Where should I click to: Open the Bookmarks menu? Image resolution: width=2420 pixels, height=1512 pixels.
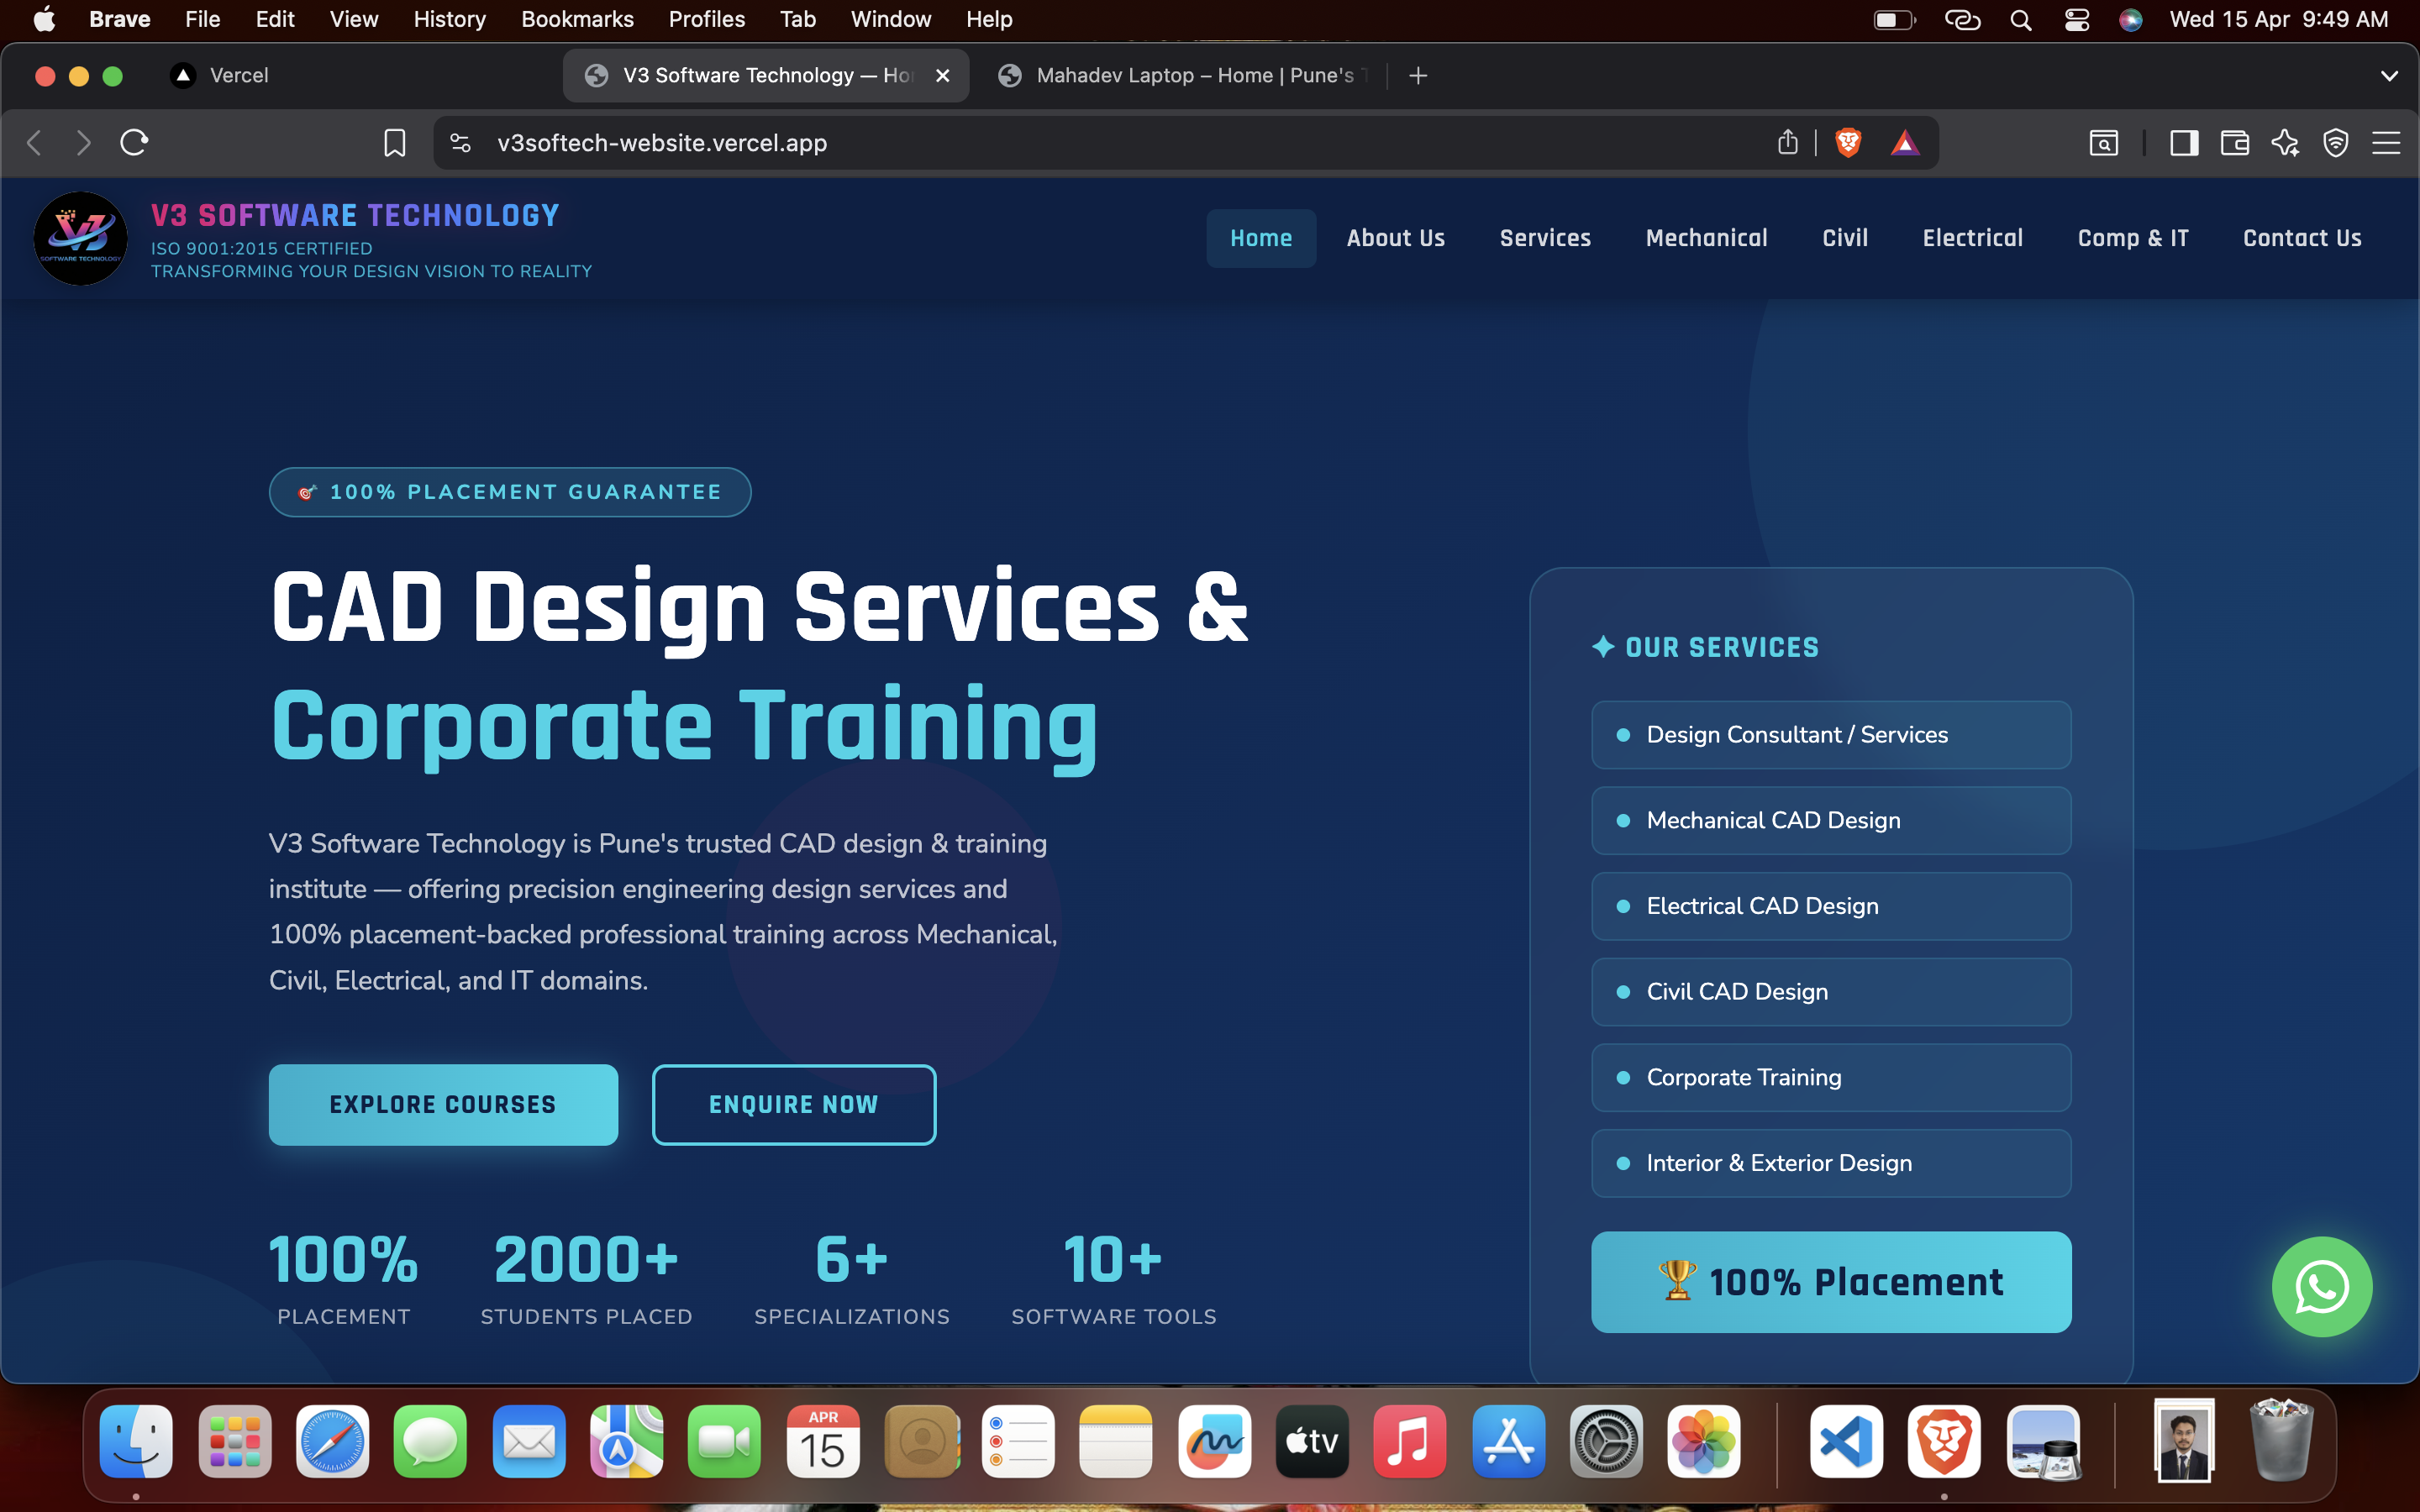577,19
